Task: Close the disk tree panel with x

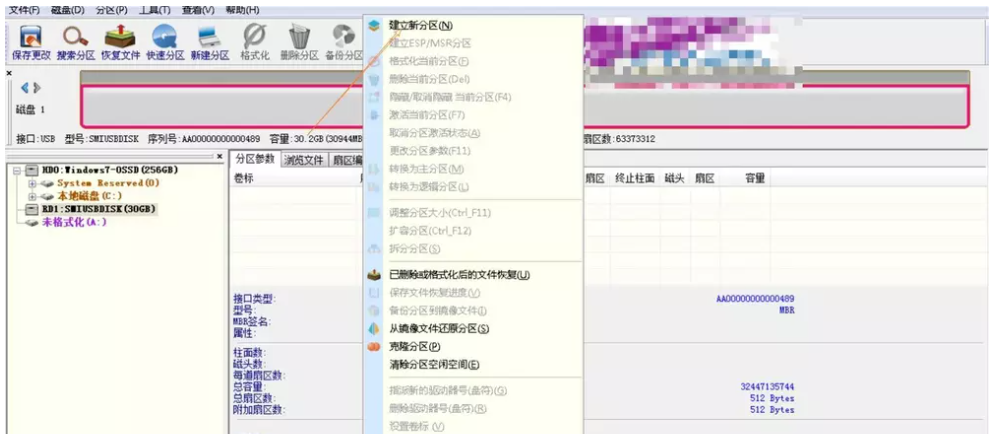Action: 220,156
